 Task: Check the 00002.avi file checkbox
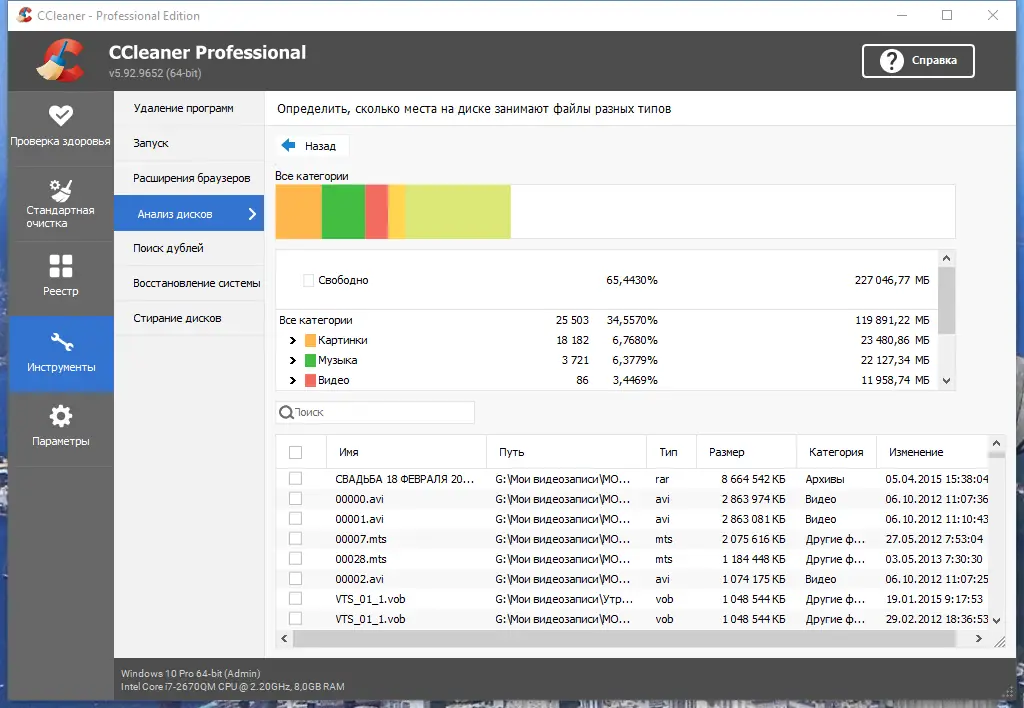coord(296,579)
